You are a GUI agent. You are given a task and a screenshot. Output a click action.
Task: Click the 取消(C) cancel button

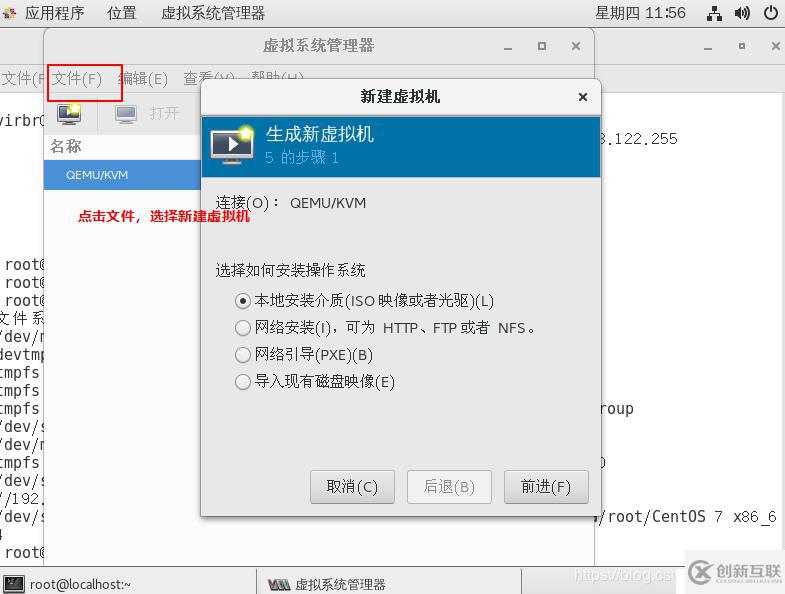pyautogui.click(x=352, y=487)
